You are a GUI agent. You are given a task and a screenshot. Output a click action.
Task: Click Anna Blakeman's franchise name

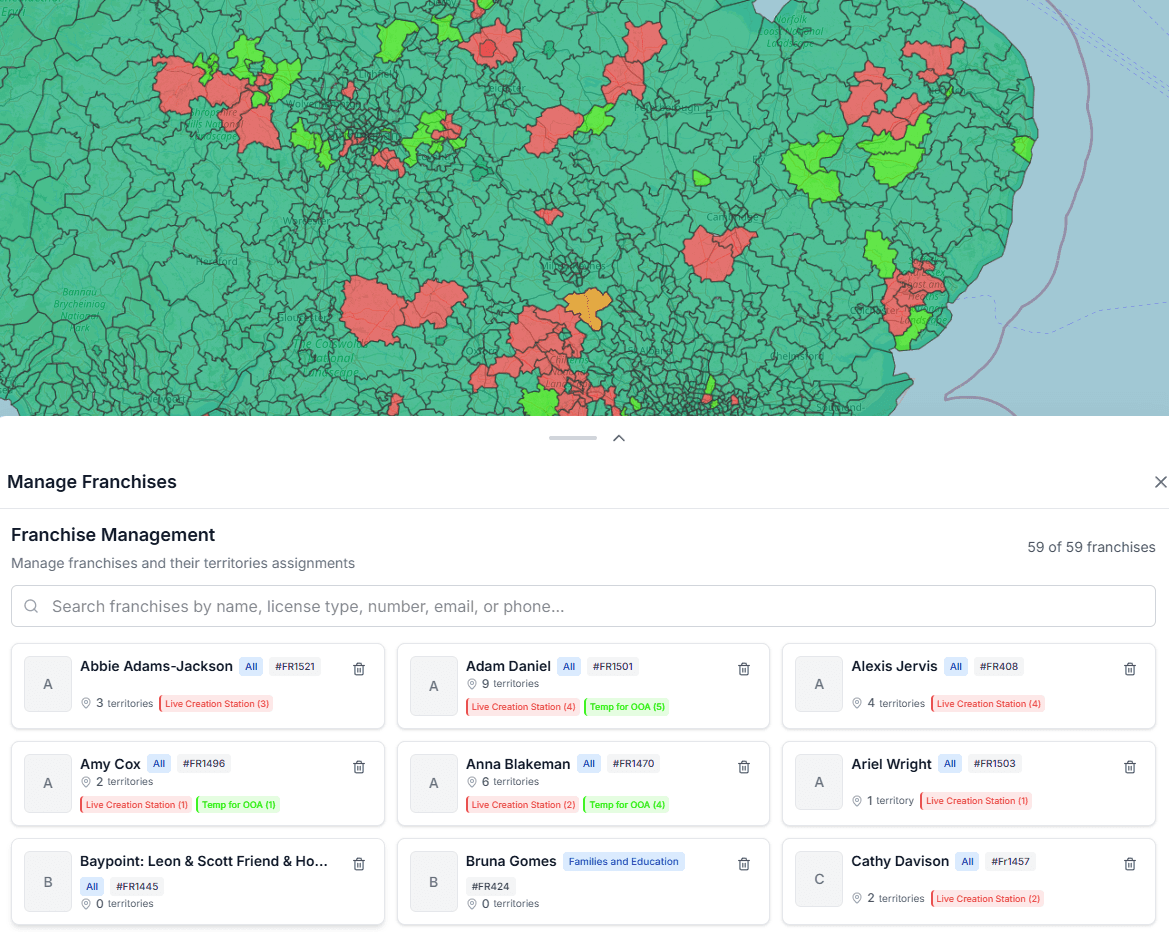[x=518, y=763]
